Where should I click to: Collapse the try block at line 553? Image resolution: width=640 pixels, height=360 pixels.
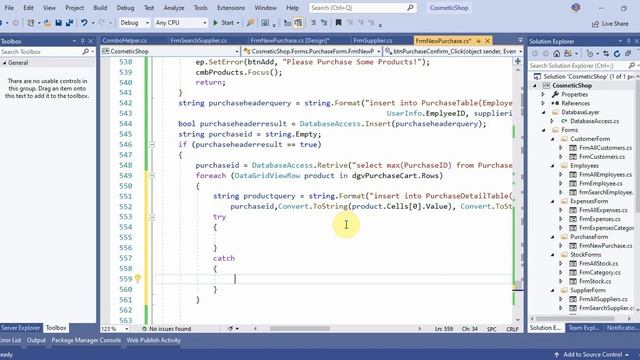(x=152, y=217)
